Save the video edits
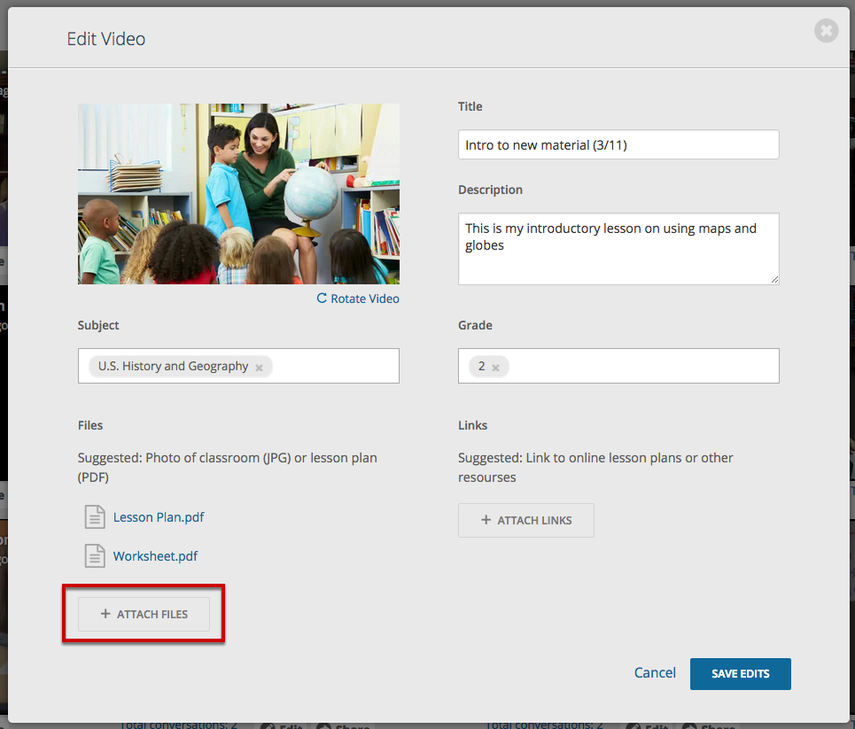The width and height of the screenshot is (855, 729). pyautogui.click(x=740, y=674)
